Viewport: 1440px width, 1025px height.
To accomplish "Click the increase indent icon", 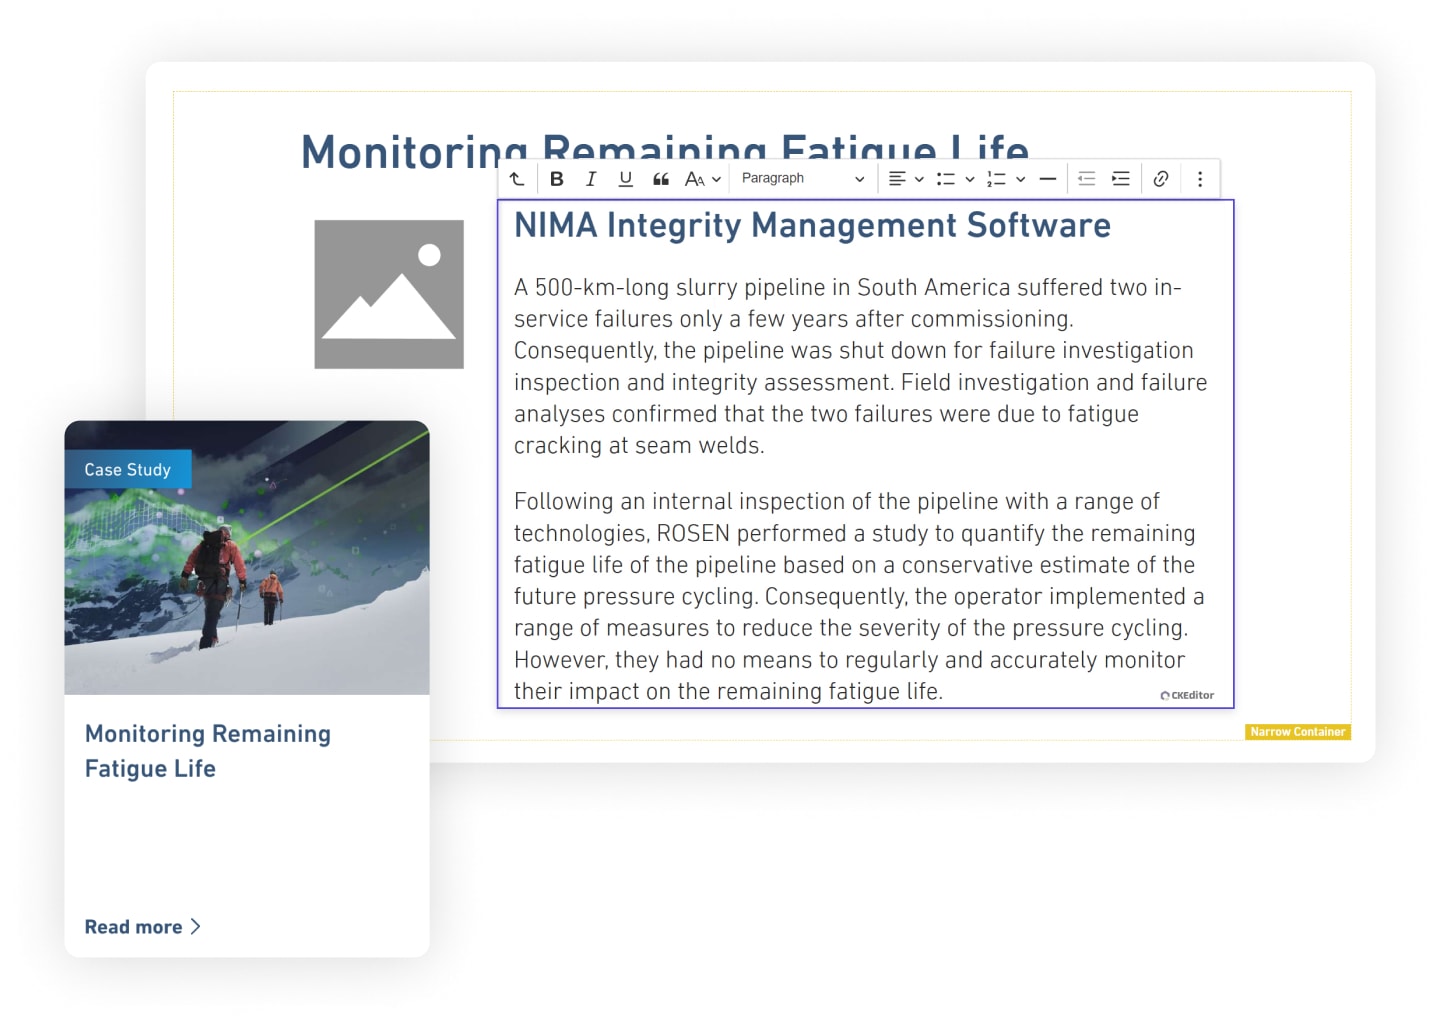I will 1121,179.
